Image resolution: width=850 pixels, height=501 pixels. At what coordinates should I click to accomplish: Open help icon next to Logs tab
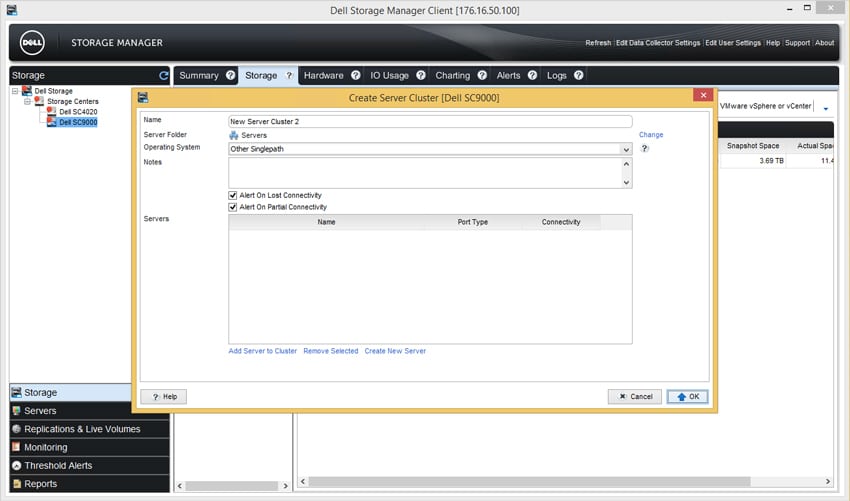pyautogui.click(x=578, y=75)
